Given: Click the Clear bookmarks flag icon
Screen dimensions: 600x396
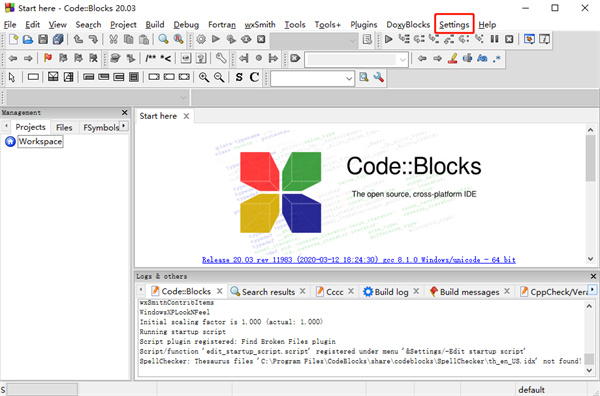Looking at the screenshot, I should [93, 58].
